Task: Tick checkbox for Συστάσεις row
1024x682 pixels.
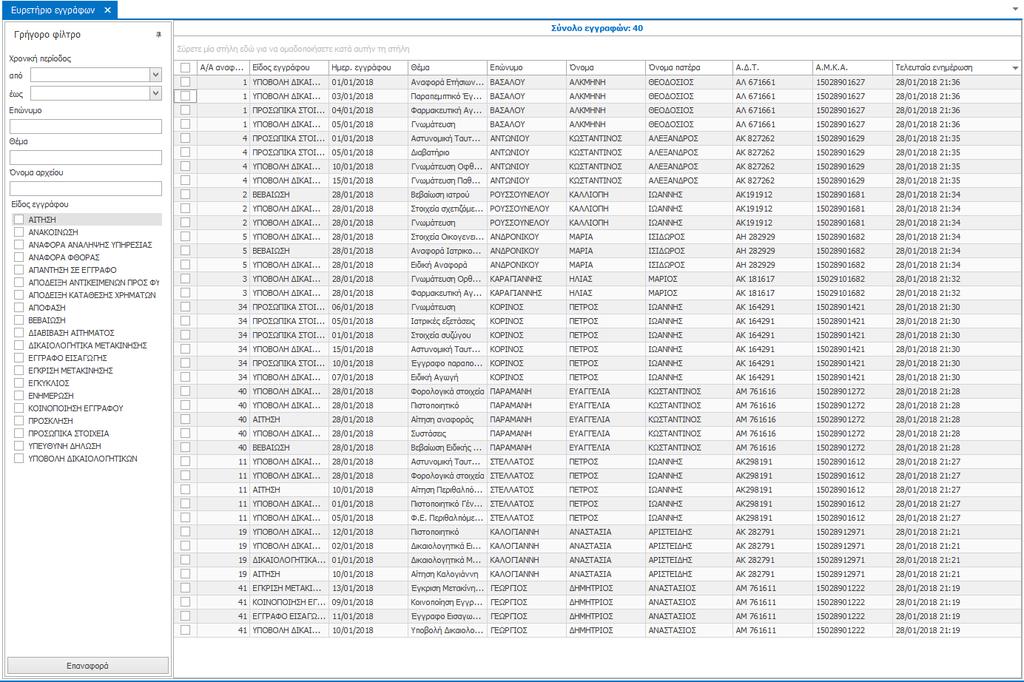Action: point(185,433)
